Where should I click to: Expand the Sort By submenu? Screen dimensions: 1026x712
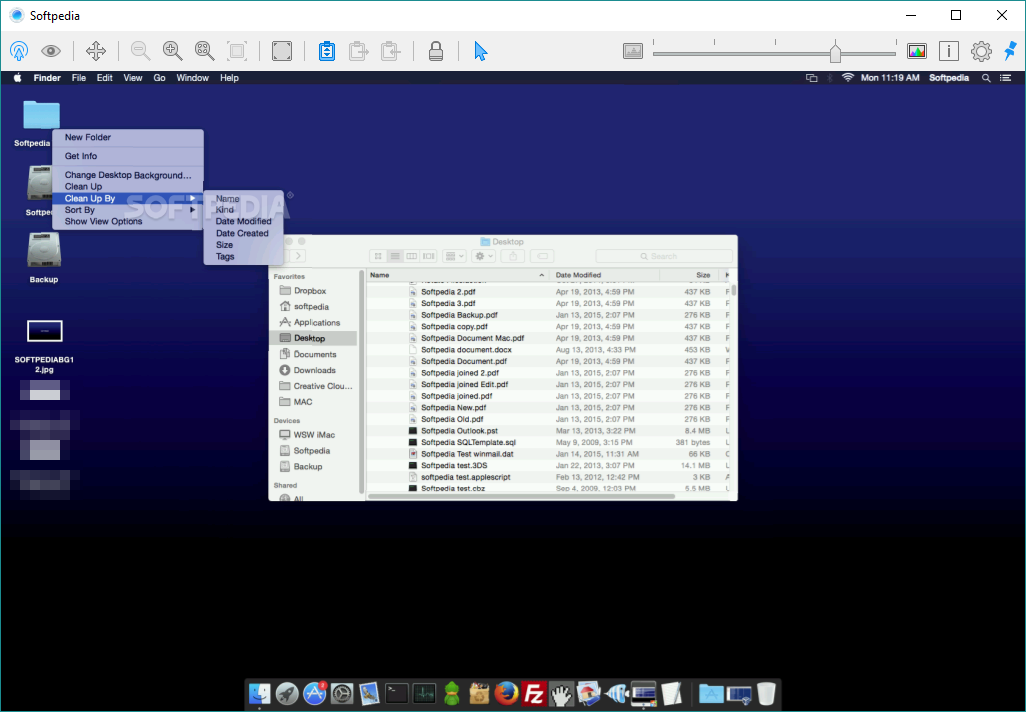[x=128, y=209]
